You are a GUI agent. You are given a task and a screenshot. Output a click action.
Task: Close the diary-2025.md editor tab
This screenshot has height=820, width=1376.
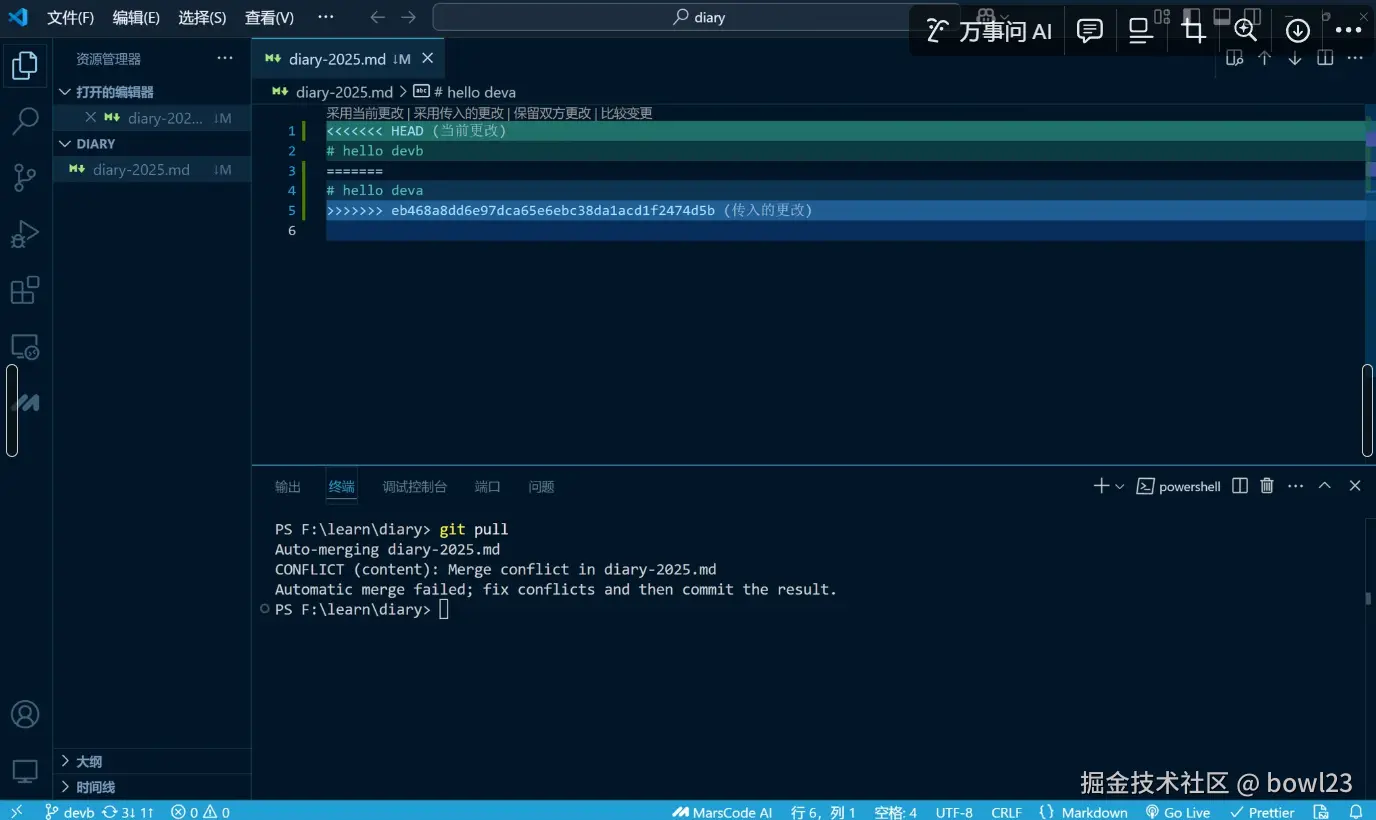point(428,59)
